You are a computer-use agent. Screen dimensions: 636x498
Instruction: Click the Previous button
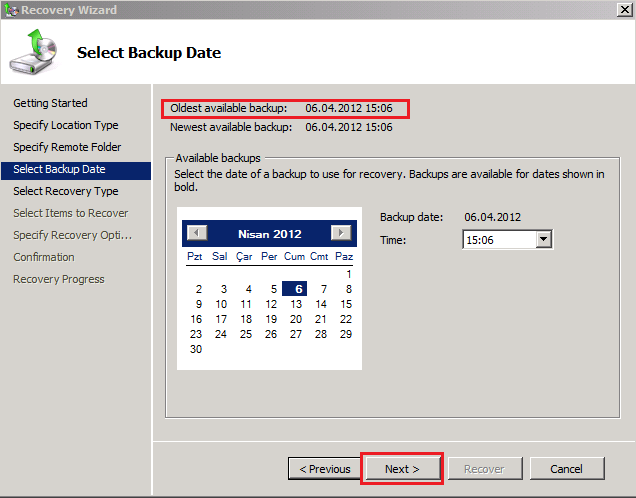[x=320, y=469]
